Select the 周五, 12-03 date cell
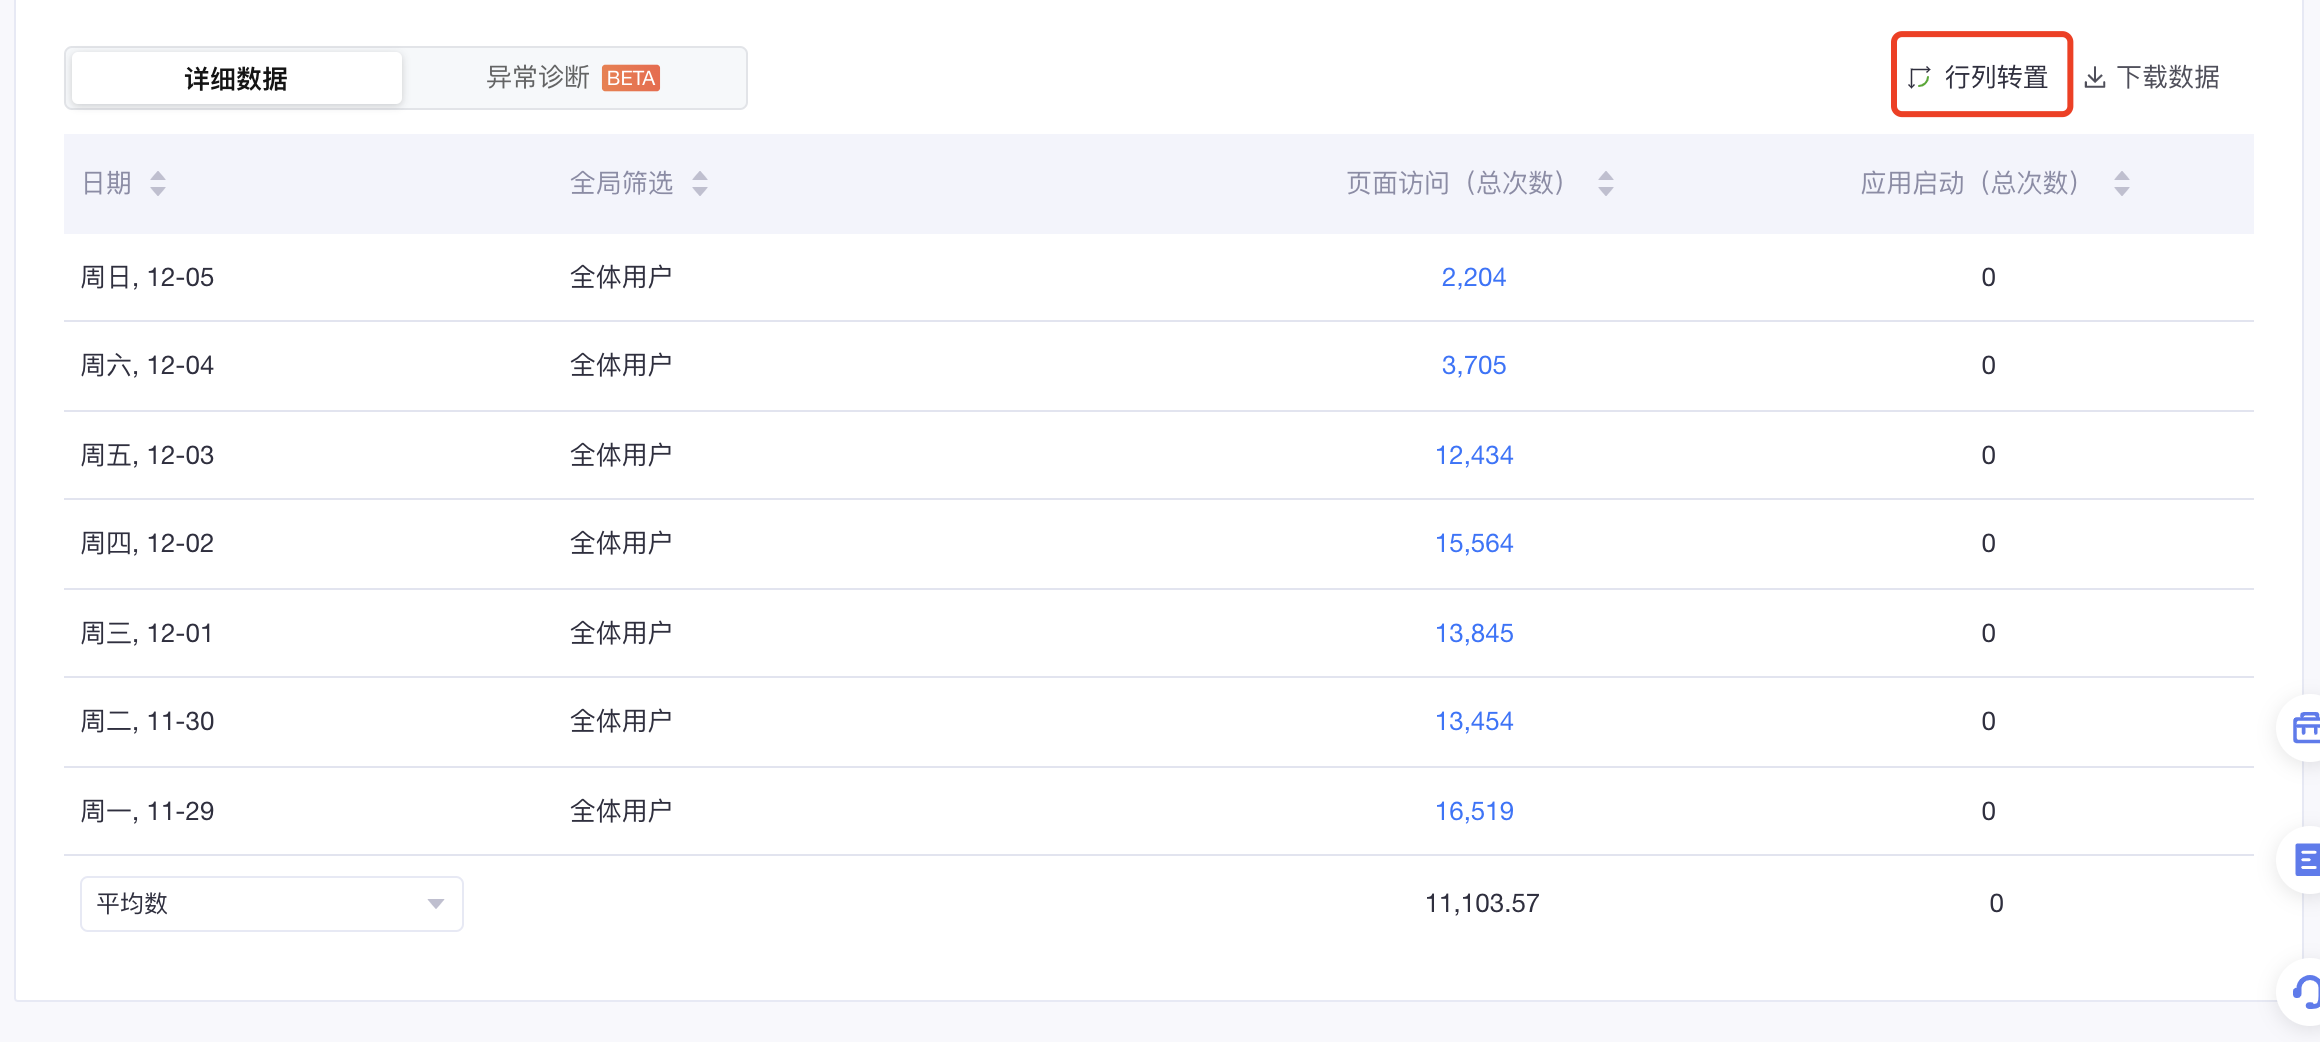The width and height of the screenshot is (2320, 1042). [147, 455]
